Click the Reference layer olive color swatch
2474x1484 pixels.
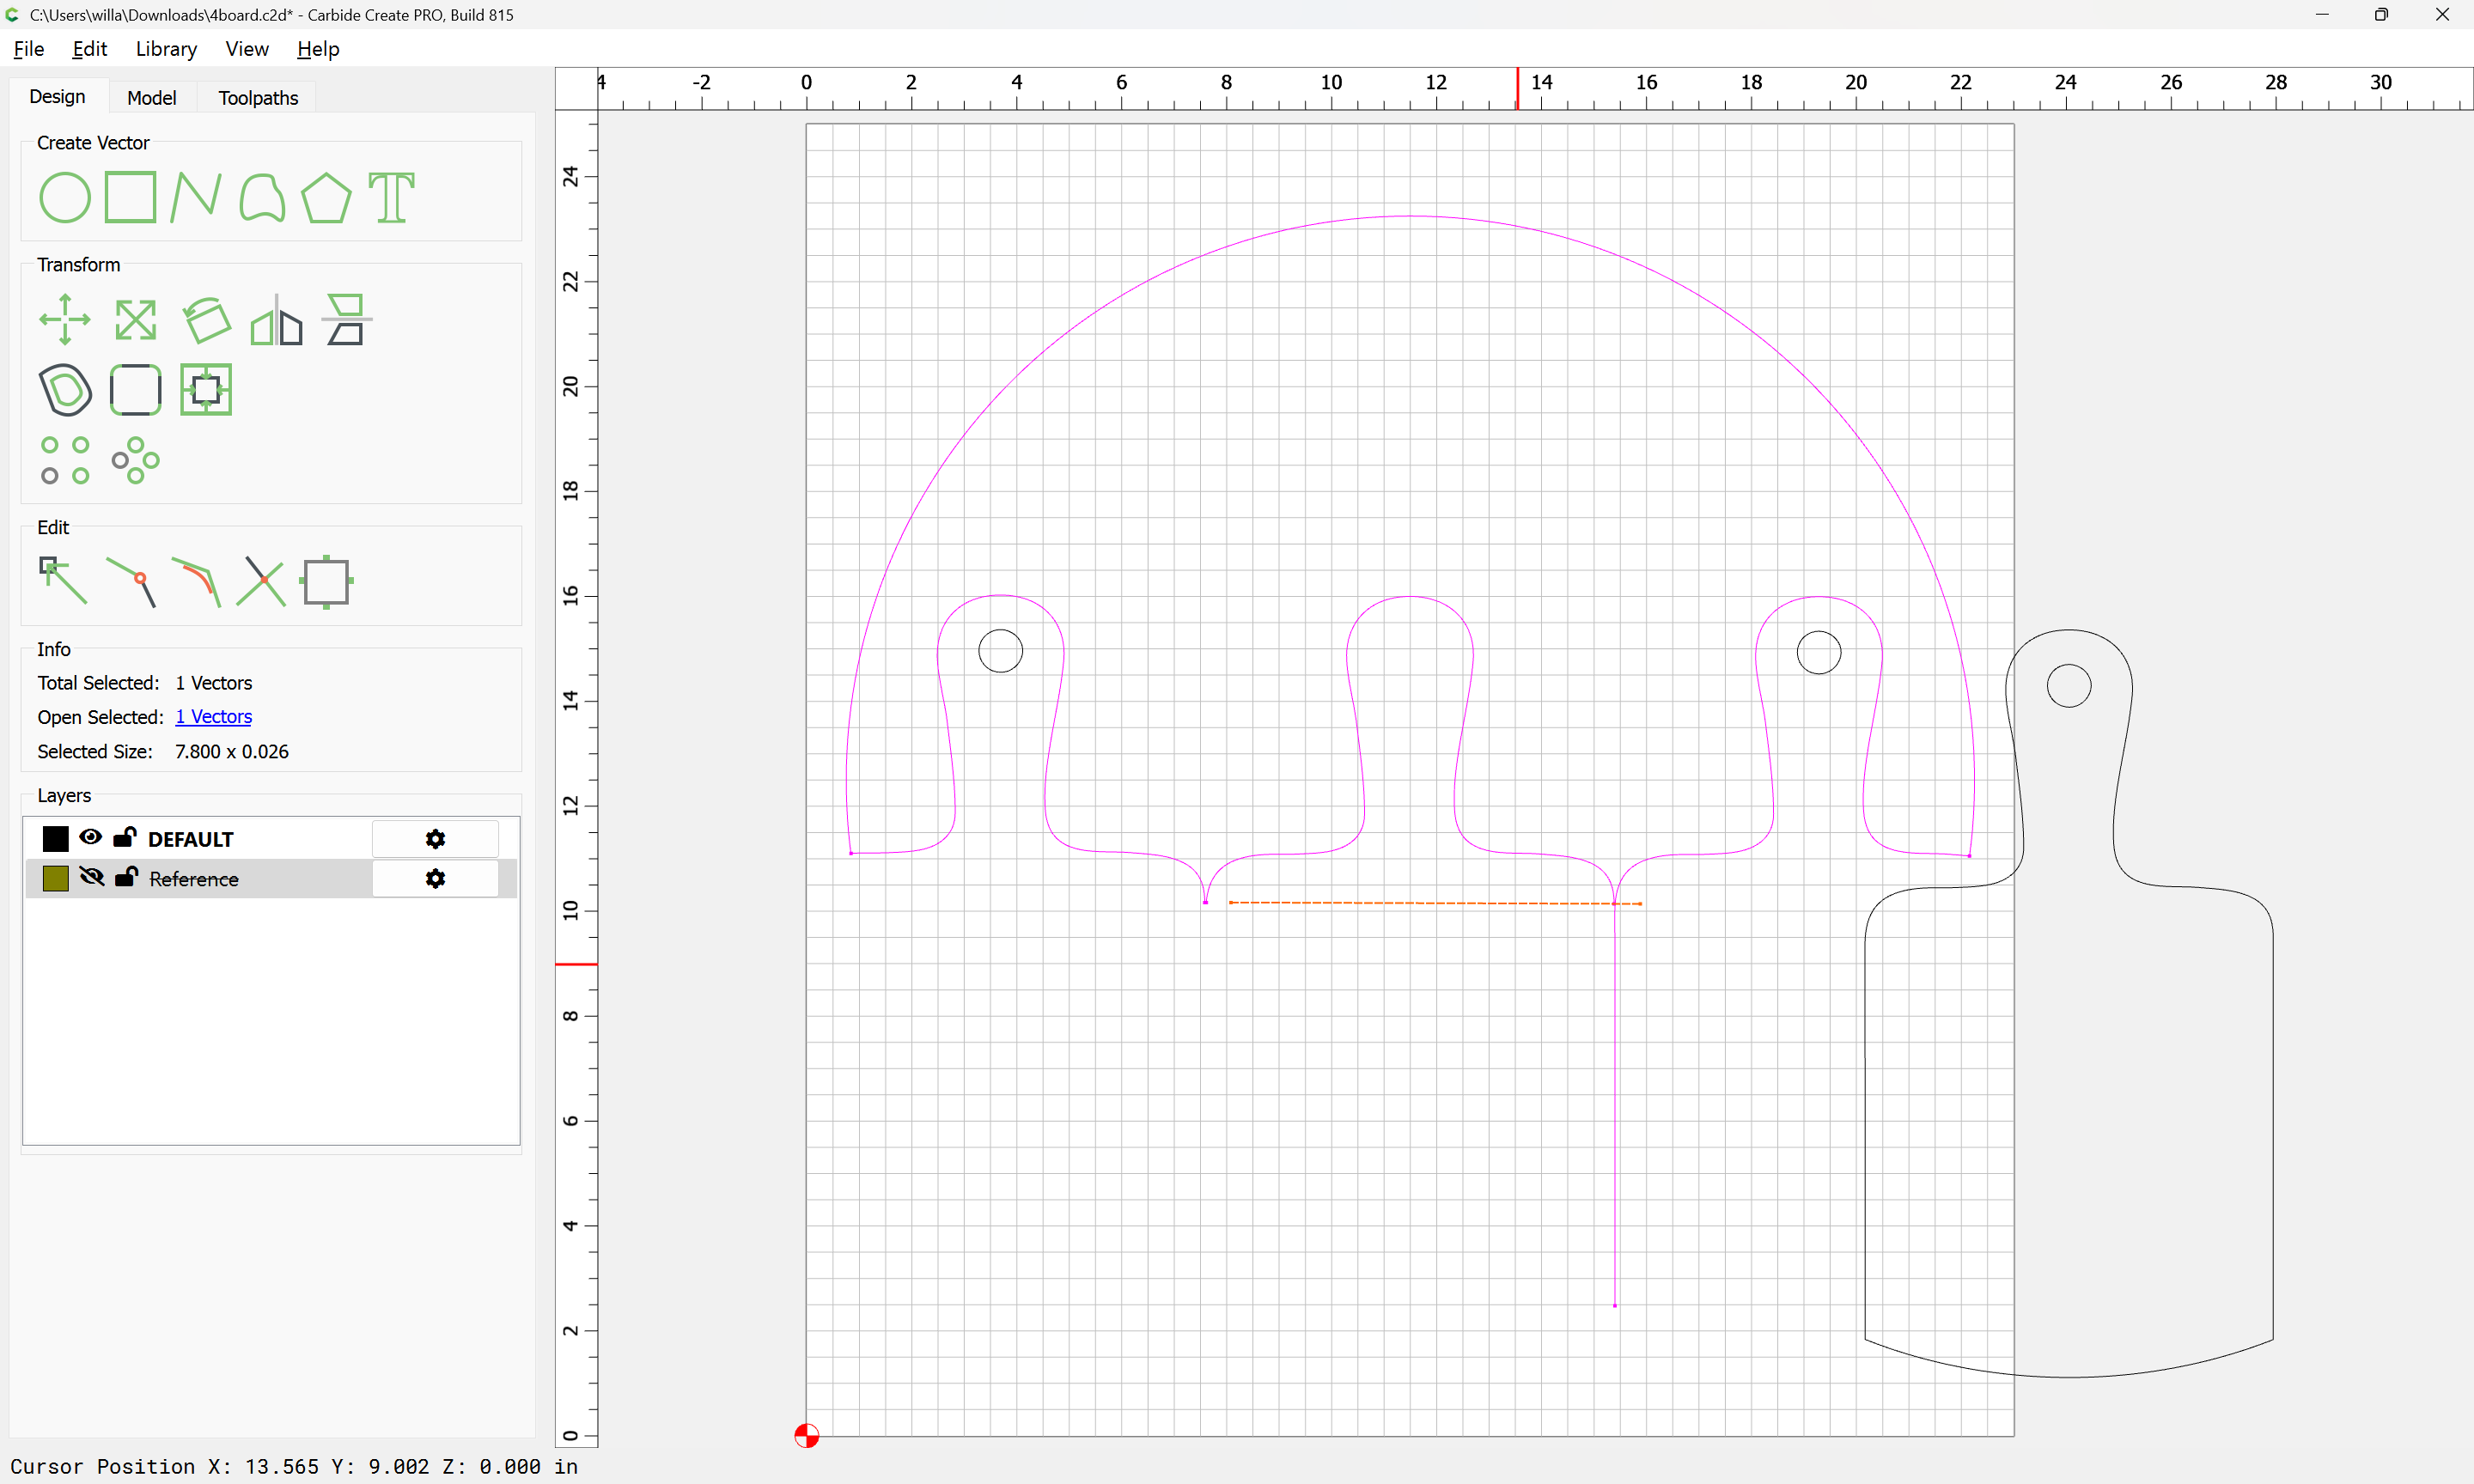point(56,878)
